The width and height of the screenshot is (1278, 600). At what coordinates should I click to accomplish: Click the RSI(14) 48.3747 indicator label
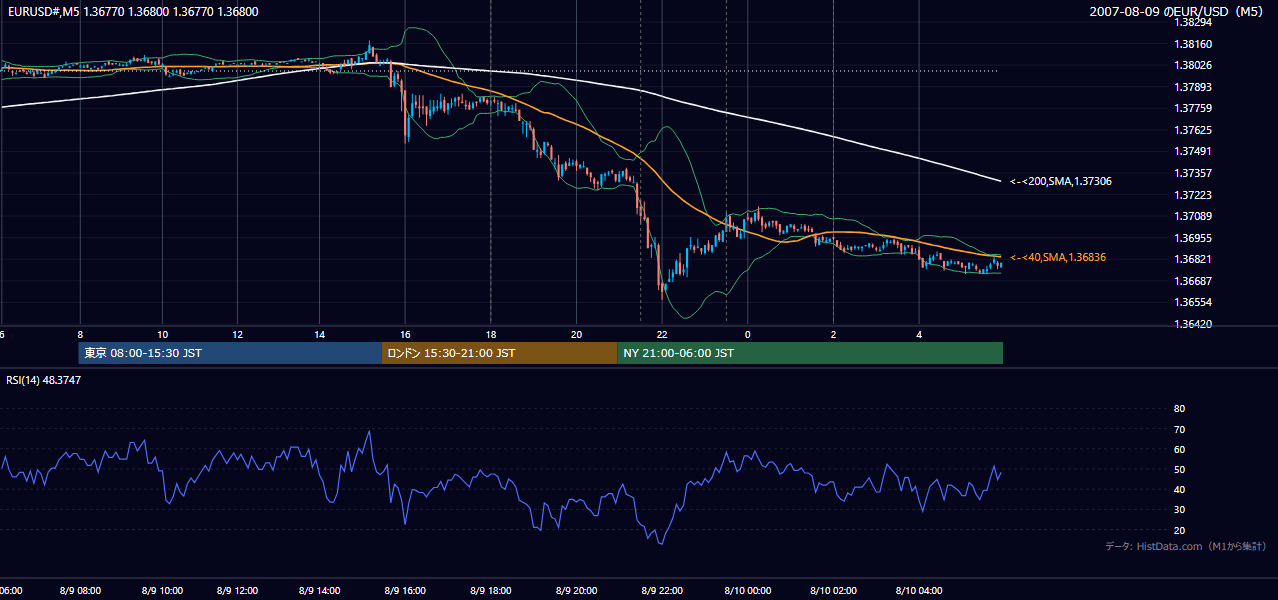click(x=44, y=380)
